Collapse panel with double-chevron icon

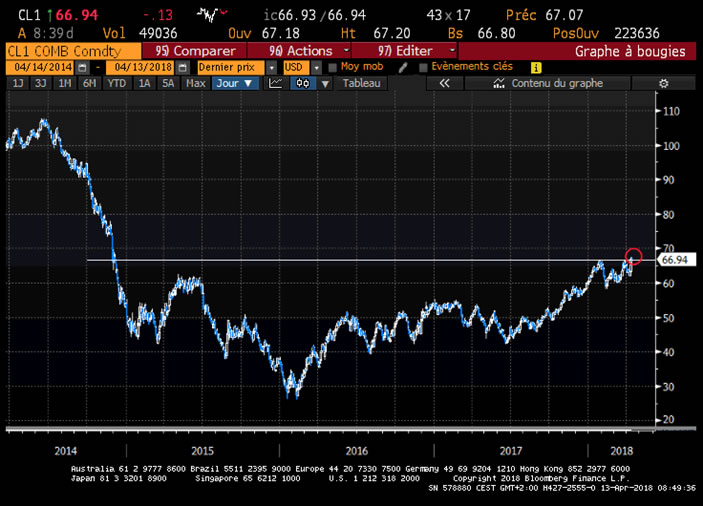tap(445, 84)
